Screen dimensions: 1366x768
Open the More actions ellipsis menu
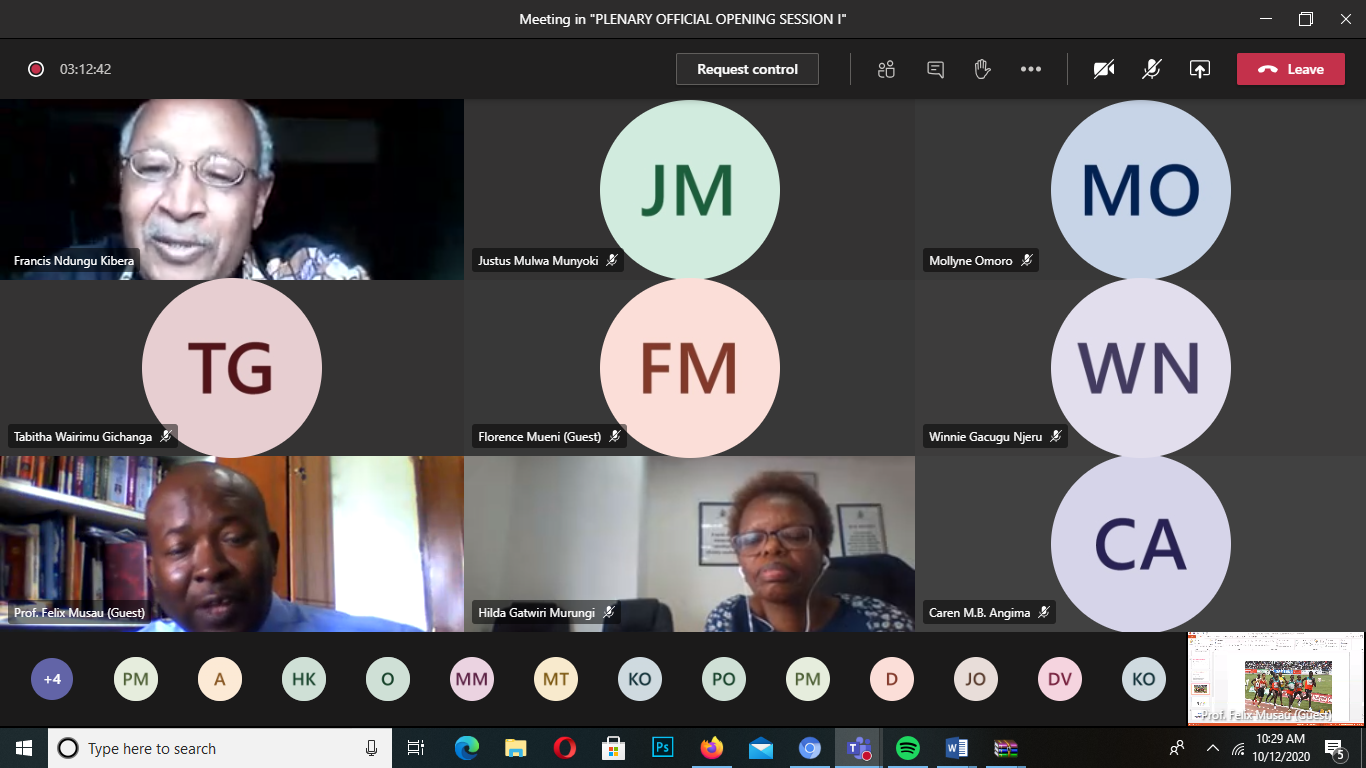pos(1031,69)
